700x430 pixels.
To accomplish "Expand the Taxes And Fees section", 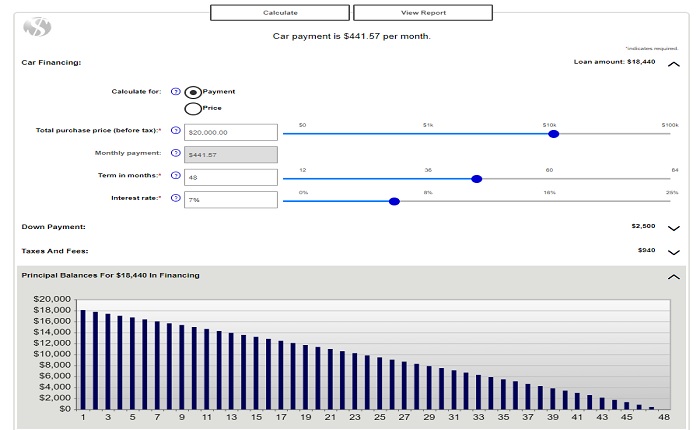I will point(674,252).
